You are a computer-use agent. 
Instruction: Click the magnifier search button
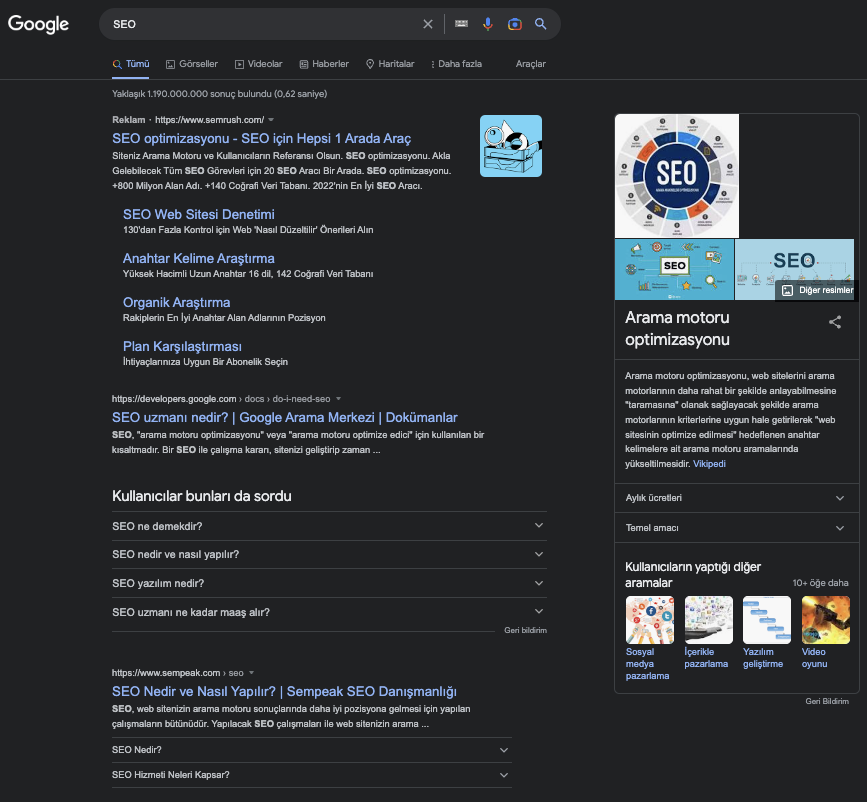coord(541,24)
